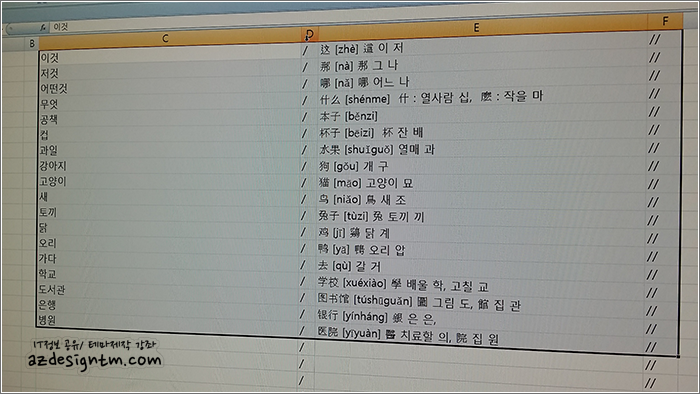
Task: Select cell with [māo] entry
Action: [481, 183]
